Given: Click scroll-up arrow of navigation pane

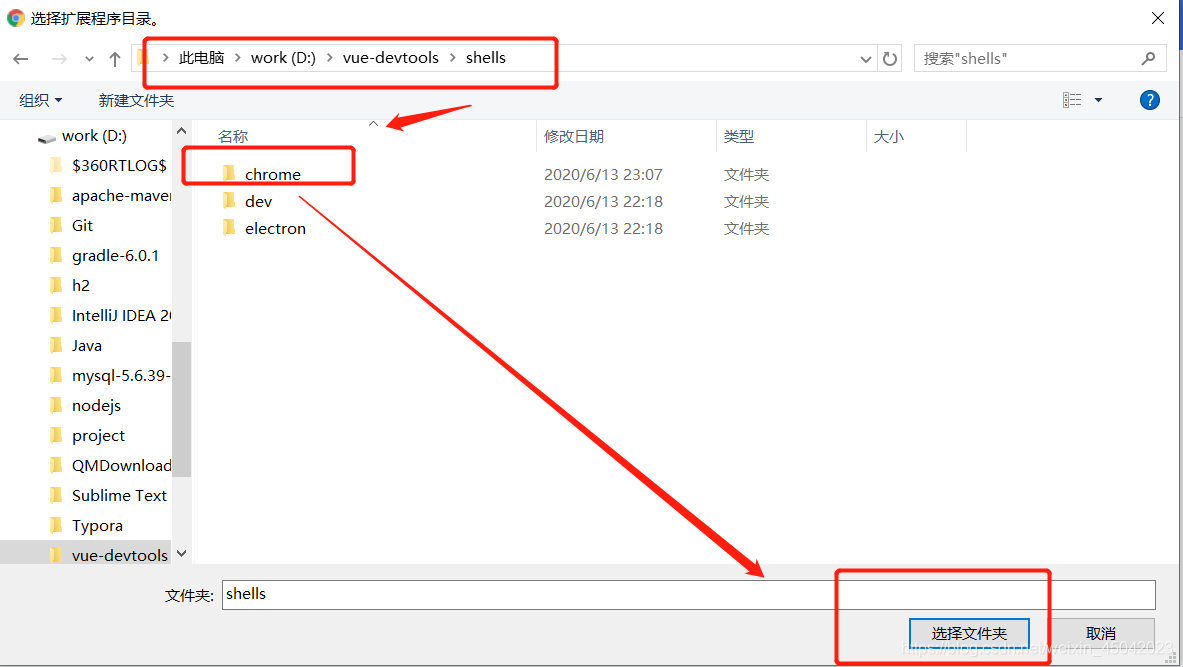Looking at the screenshot, I should click(181, 131).
